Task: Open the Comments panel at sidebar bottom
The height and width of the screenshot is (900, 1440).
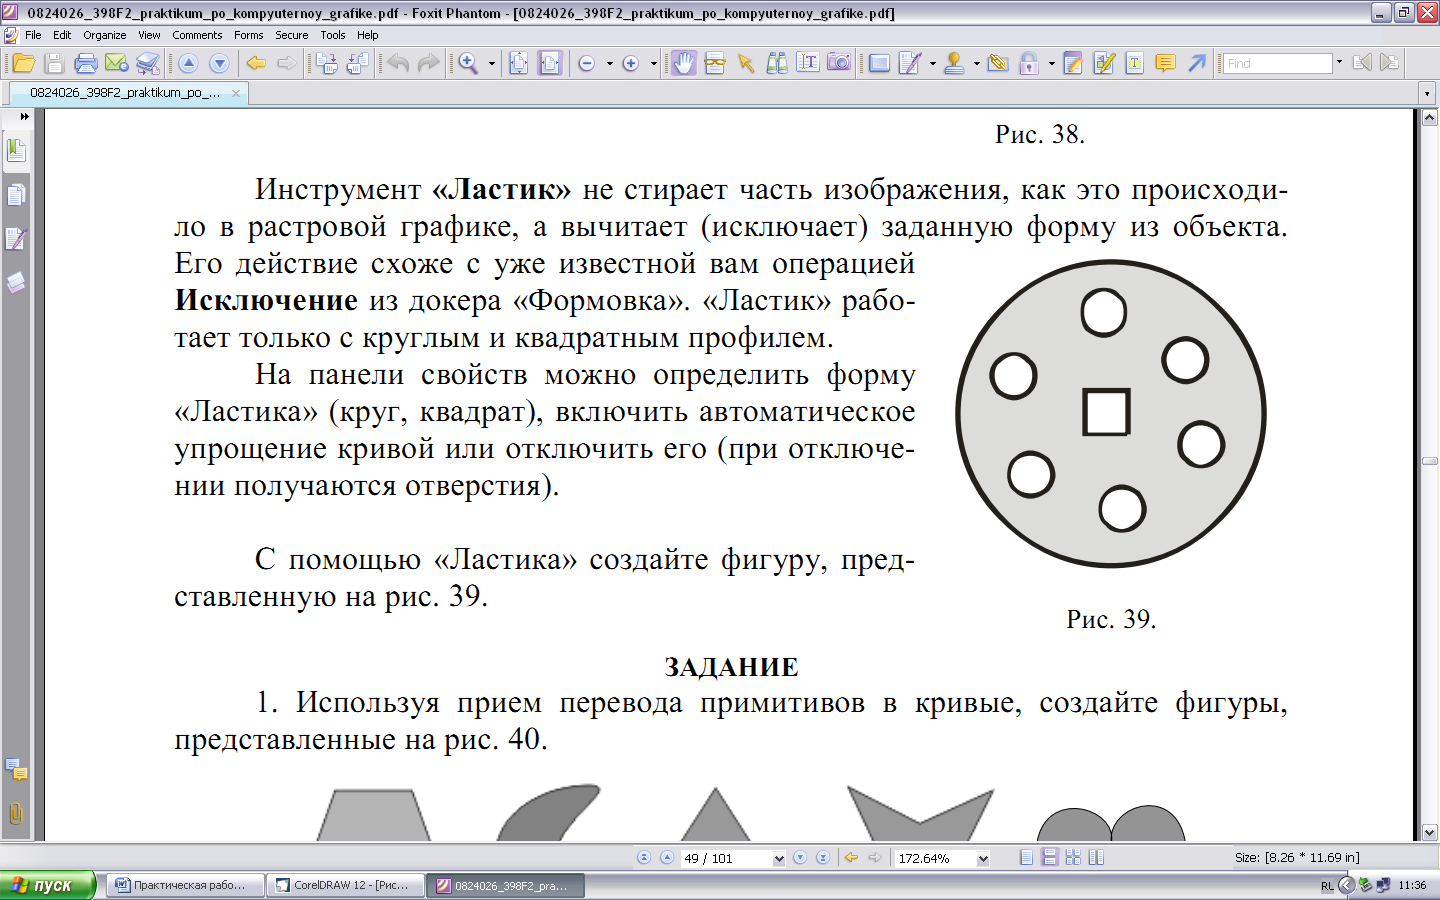Action: 16,769
